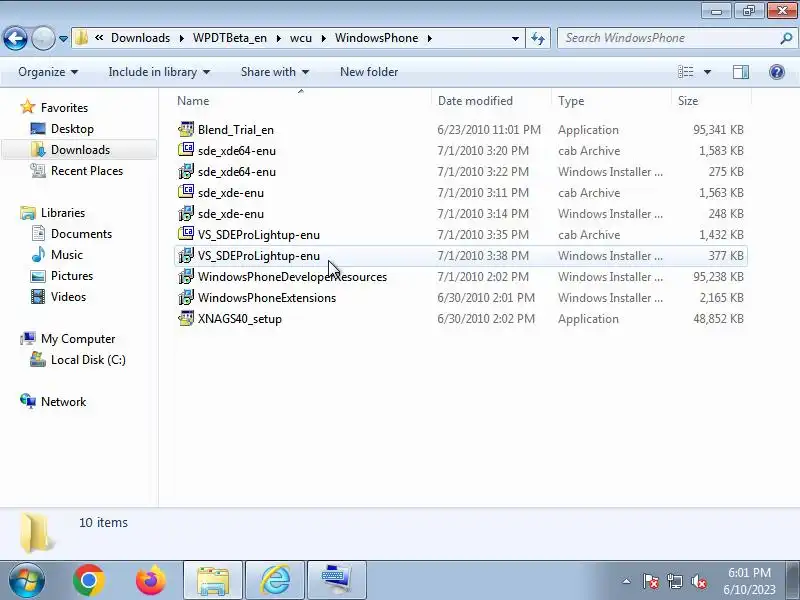Open the view options dropdown arrow
Viewport: 800px width, 600px height.
707,72
